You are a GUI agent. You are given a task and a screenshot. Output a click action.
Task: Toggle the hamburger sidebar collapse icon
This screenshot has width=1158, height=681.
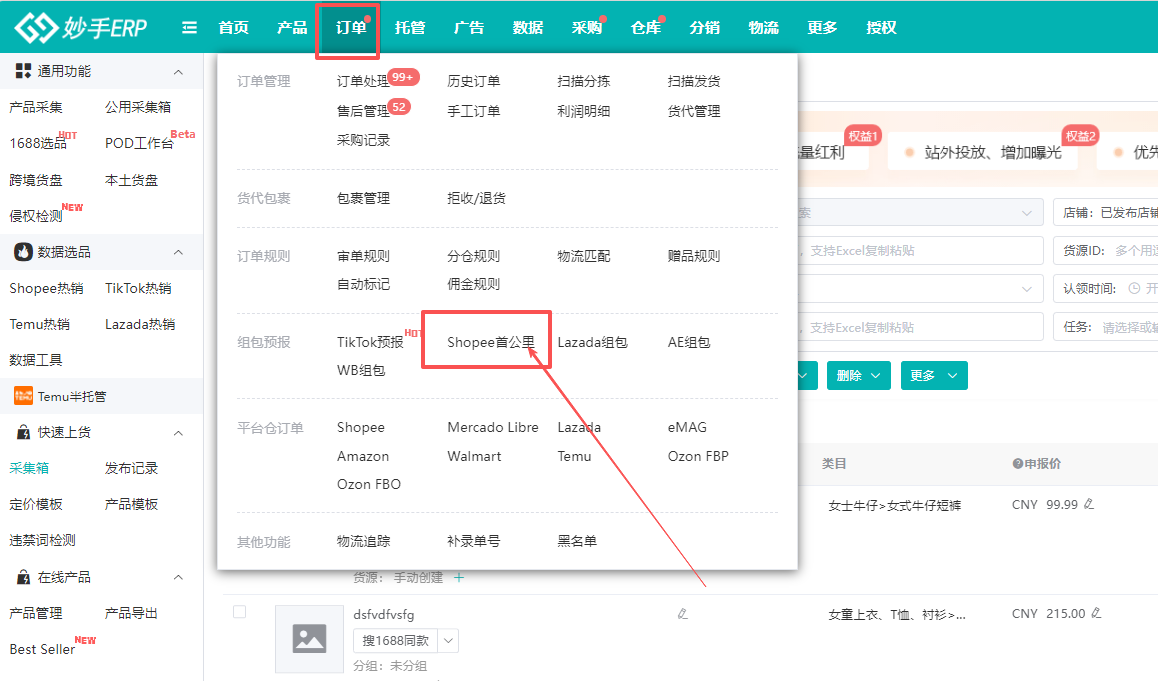(190, 28)
